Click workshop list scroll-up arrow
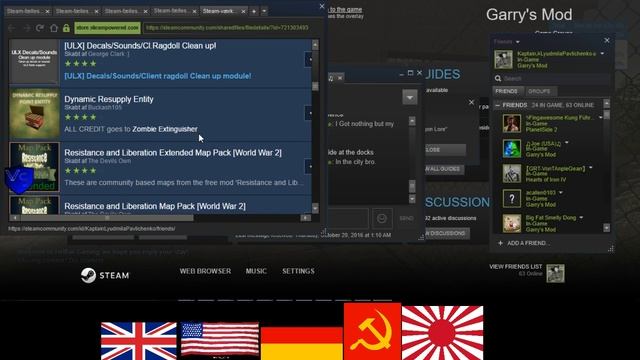Image resolution: width=640 pixels, height=360 pixels. 315,44
